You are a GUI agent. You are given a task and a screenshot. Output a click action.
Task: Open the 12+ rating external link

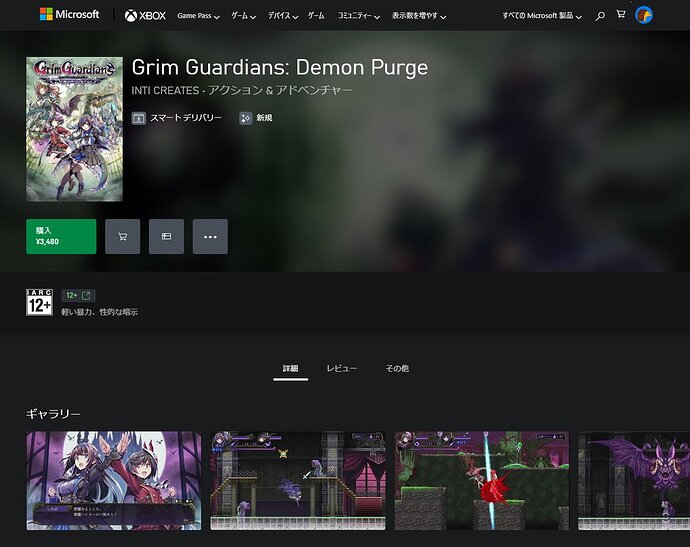point(78,296)
